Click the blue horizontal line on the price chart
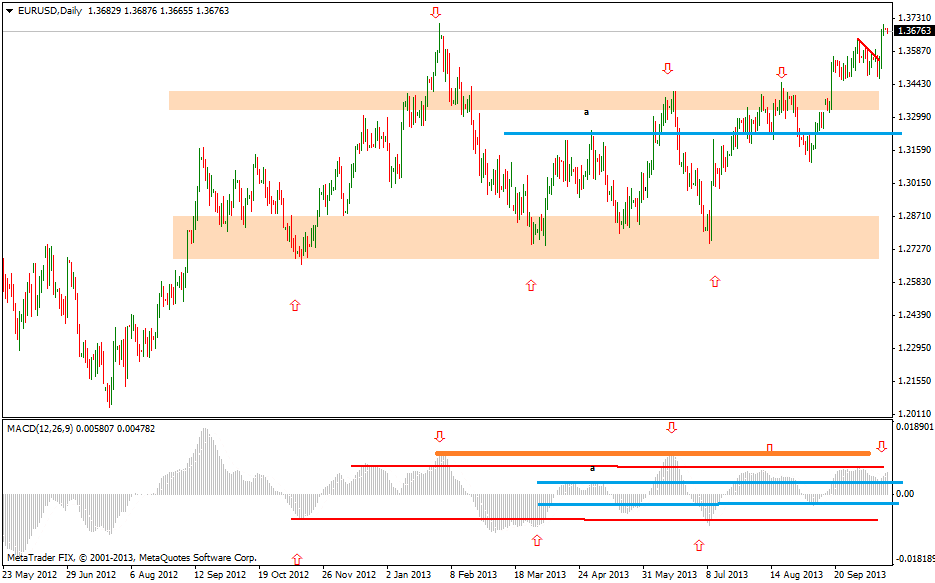 700,133
